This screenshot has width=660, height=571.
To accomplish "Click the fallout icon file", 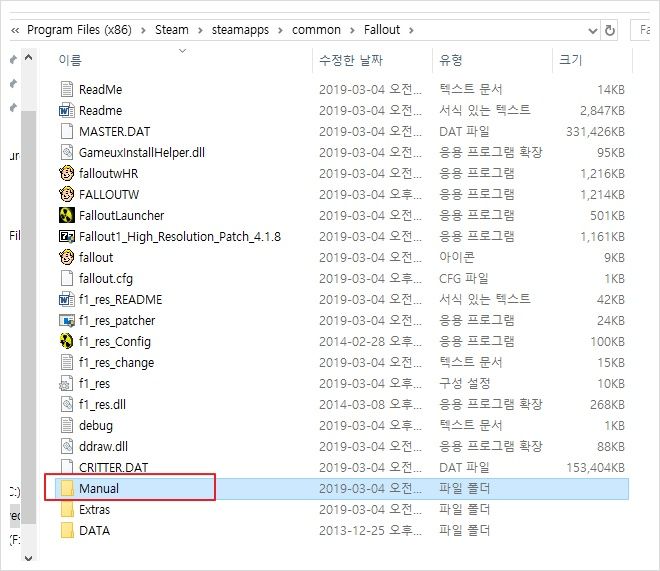I will pos(67,257).
